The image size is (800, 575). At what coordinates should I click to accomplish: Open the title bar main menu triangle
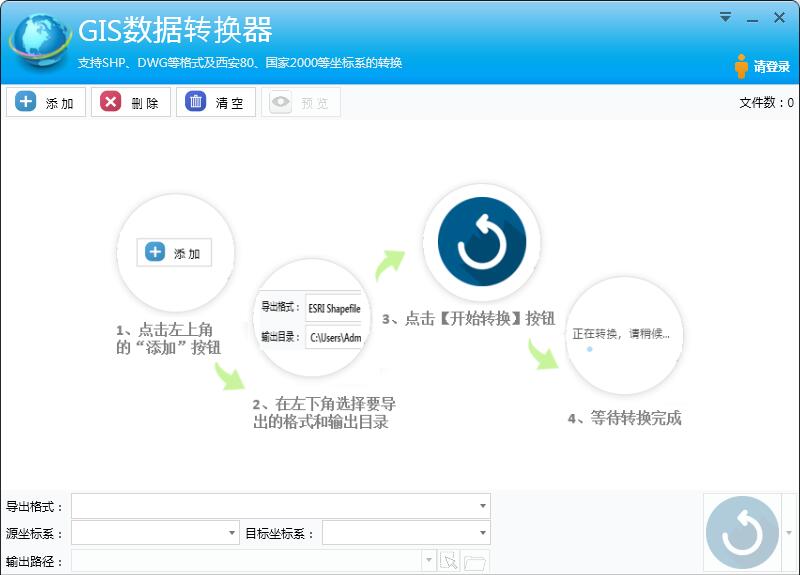pyautogui.click(x=725, y=17)
